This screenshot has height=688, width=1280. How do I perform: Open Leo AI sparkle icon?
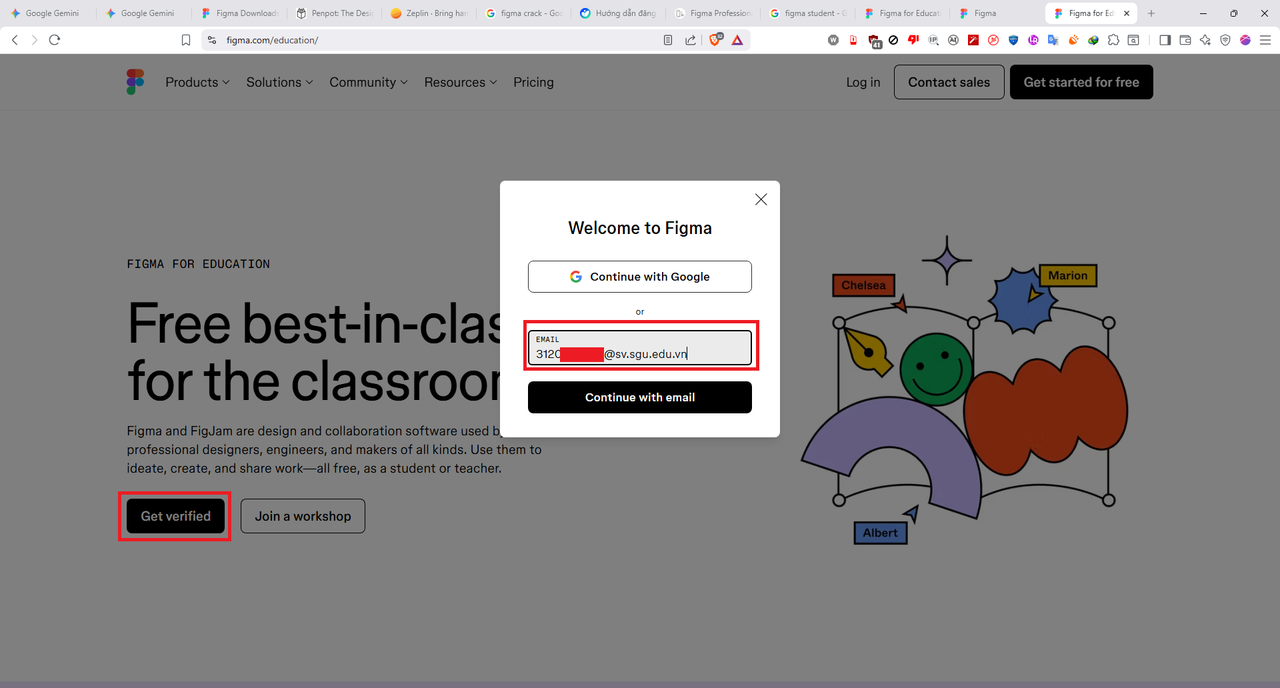pyautogui.click(x=1205, y=40)
